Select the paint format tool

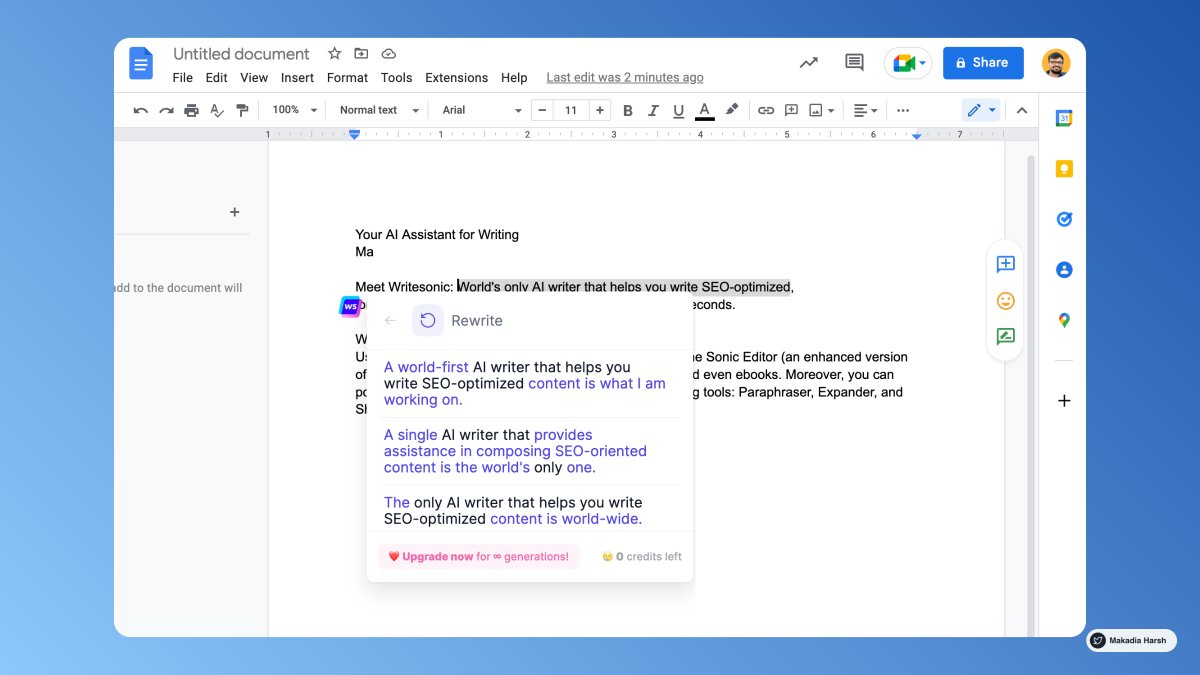[x=242, y=110]
